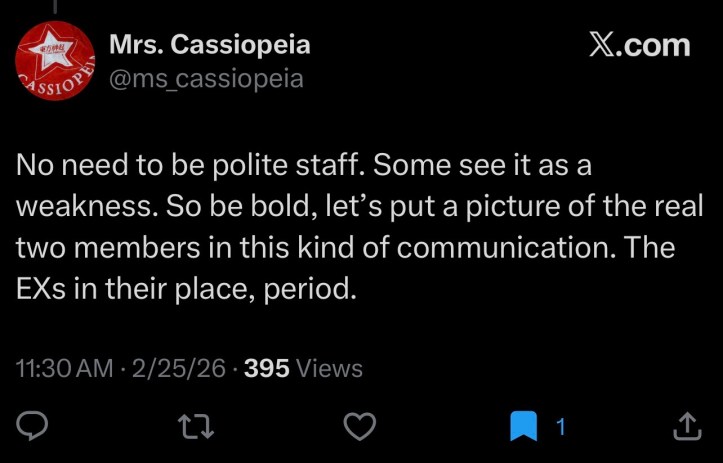
Task: Click the white star in the avatar
Action: coord(54,52)
